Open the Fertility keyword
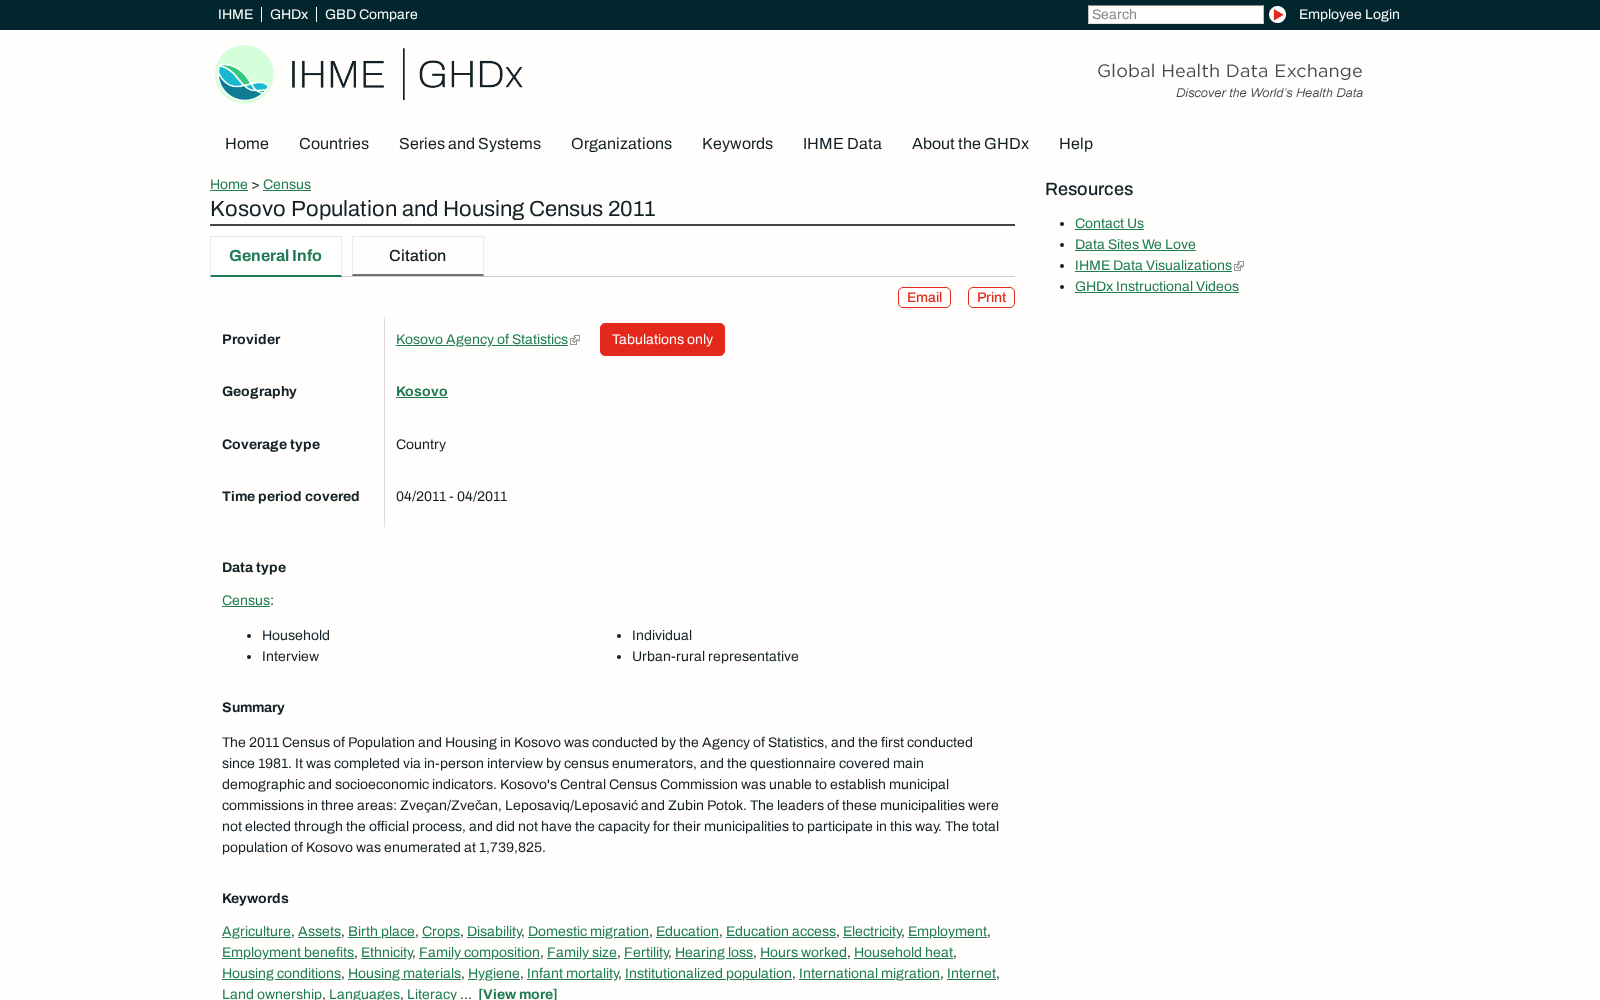The image size is (1600, 1000). coord(646,953)
